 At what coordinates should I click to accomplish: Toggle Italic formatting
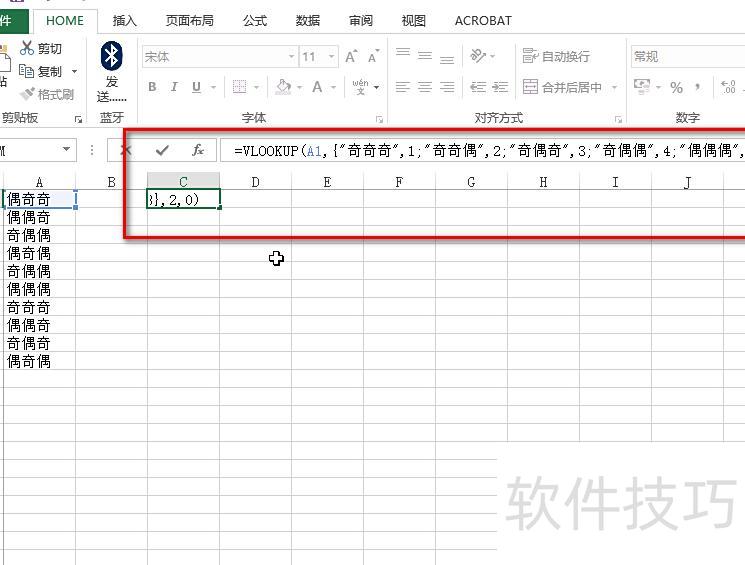pyautogui.click(x=174, y=87)
